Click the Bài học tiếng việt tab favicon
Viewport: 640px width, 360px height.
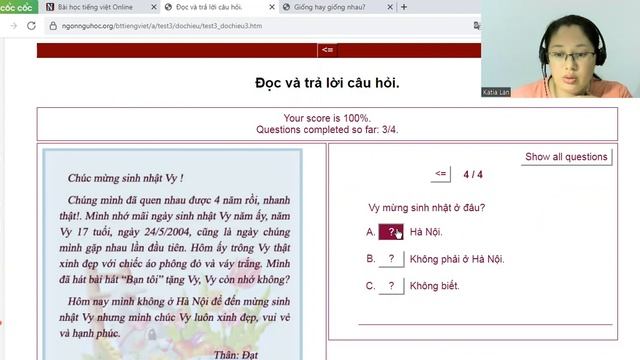[x=50, y=7]
